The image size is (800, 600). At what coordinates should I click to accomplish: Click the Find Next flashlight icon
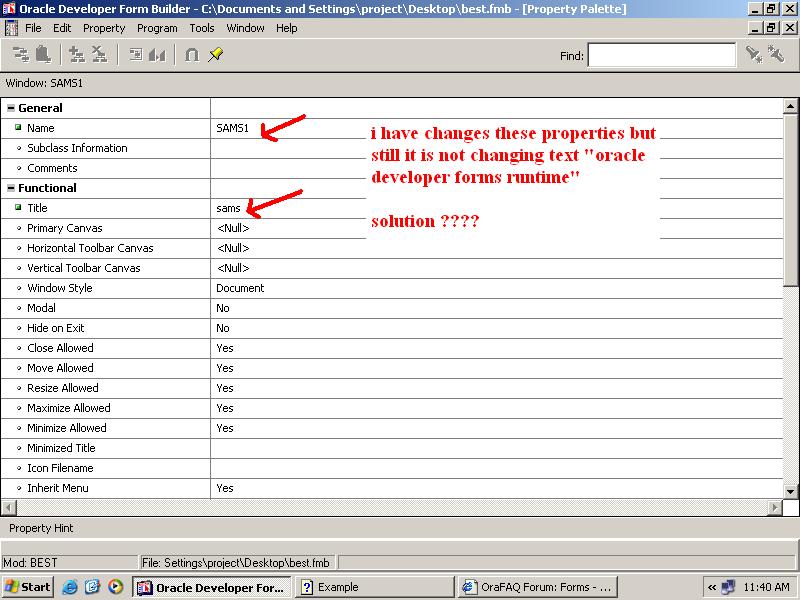(754, 56)
